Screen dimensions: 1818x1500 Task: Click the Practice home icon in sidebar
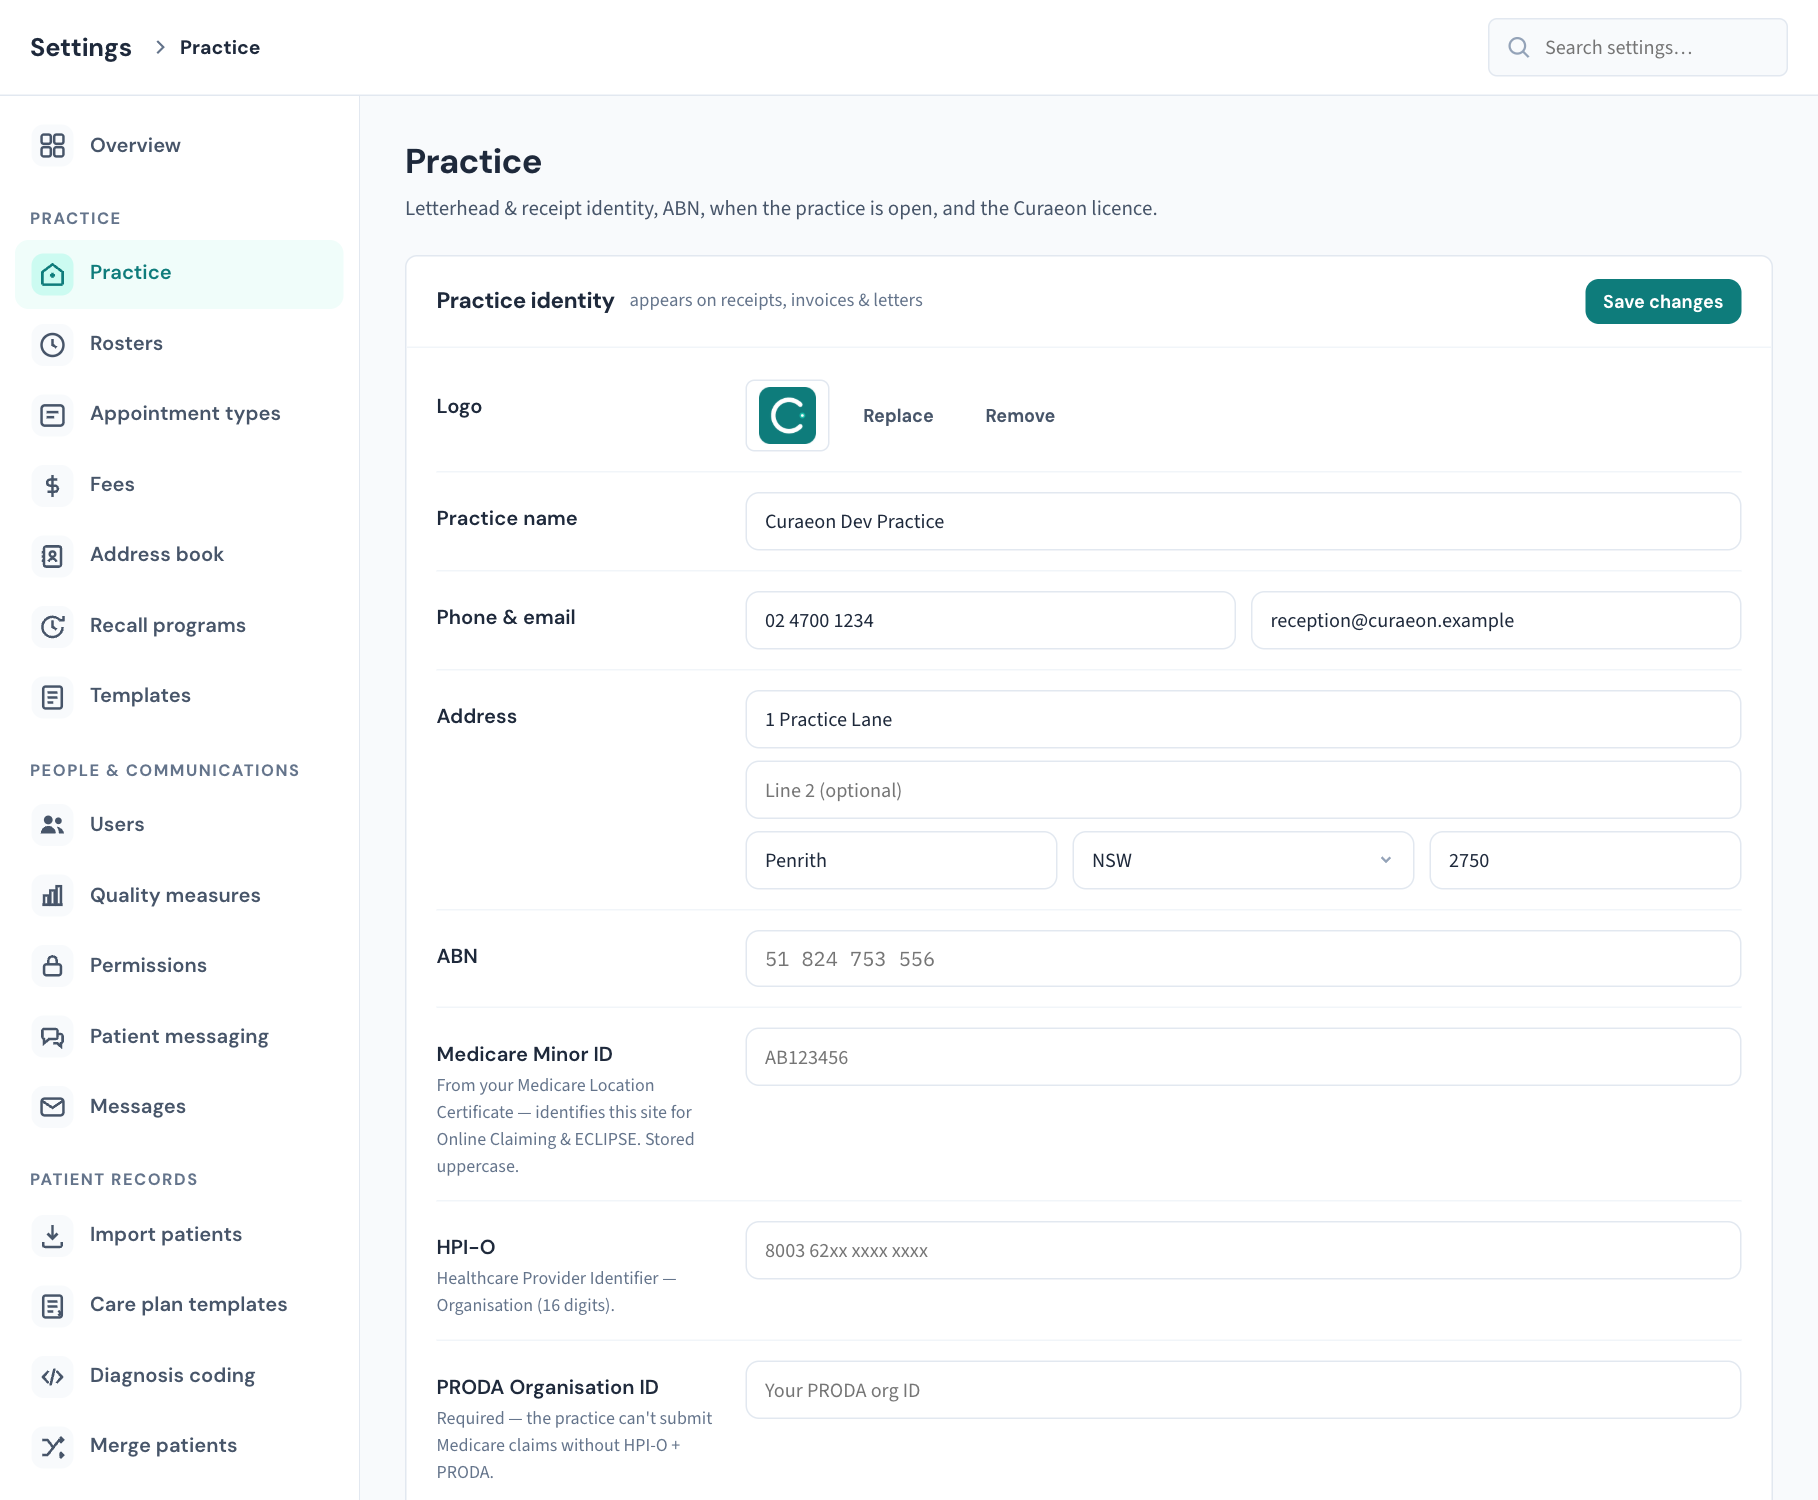point(52,273)
